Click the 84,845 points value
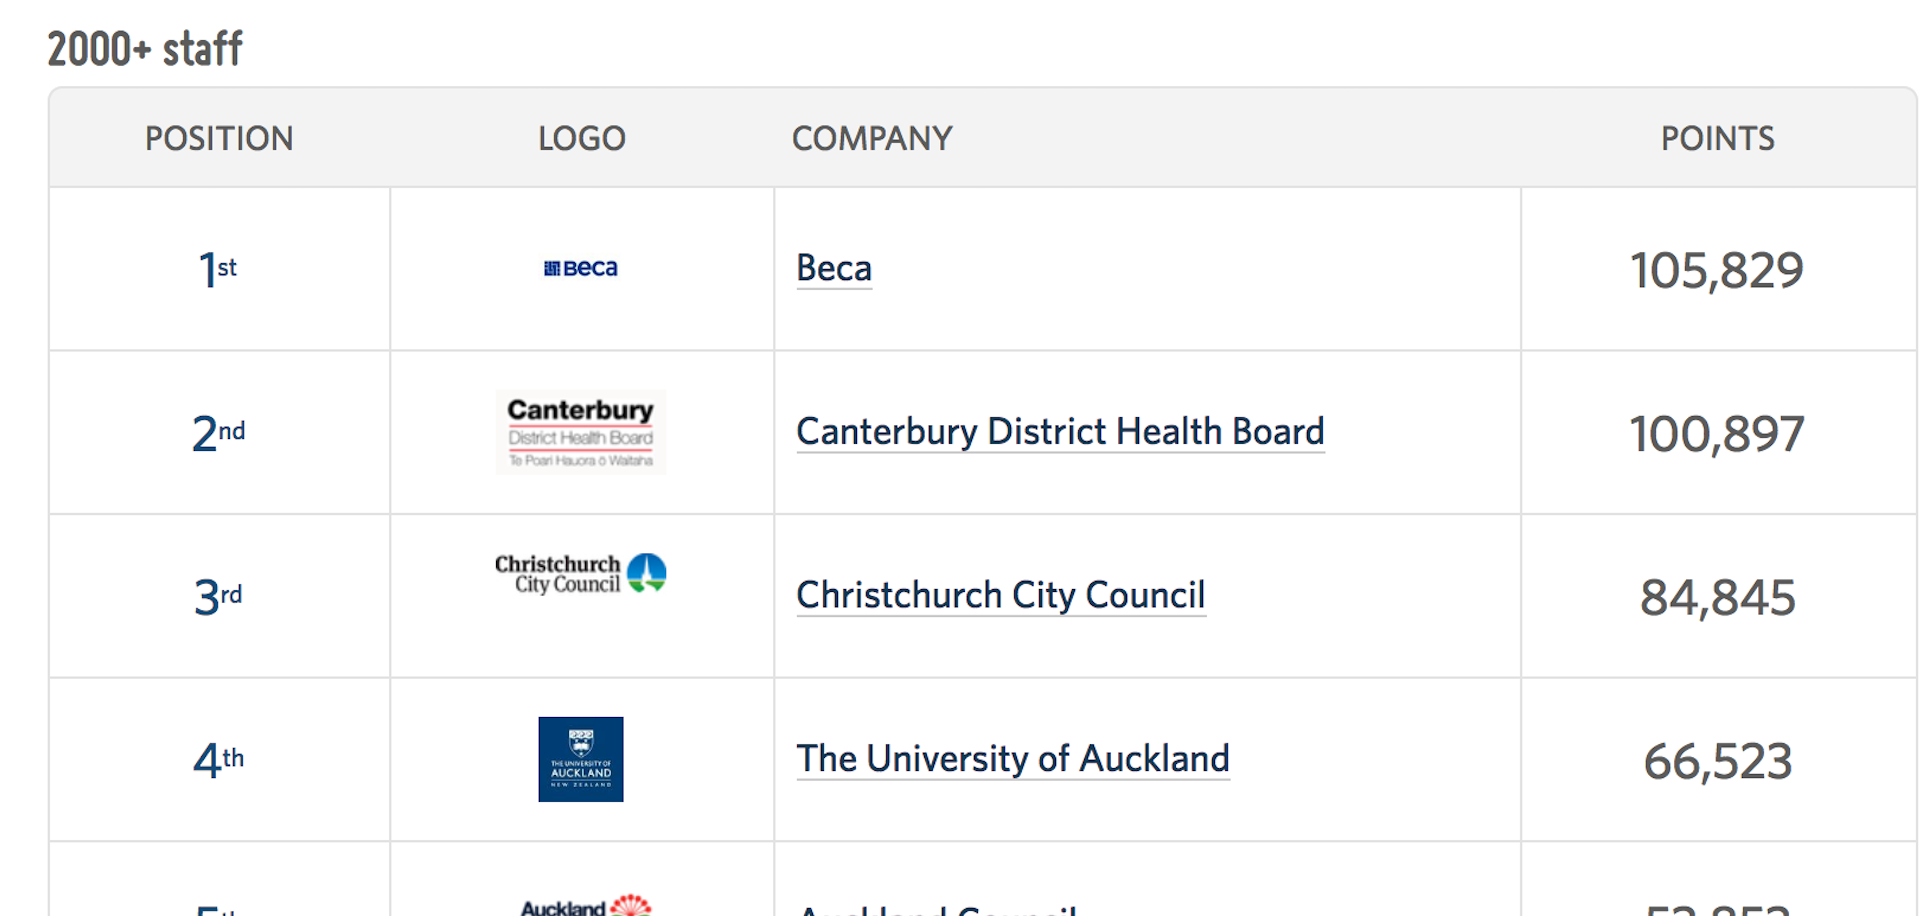 (1717, 597)
